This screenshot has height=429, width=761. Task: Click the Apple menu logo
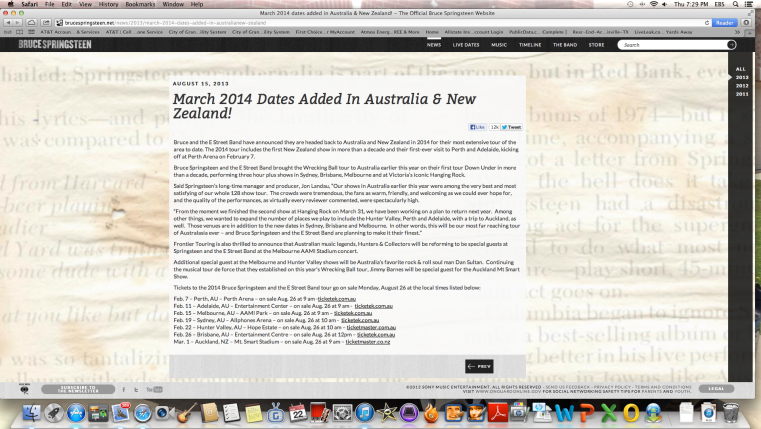(10, 4)
